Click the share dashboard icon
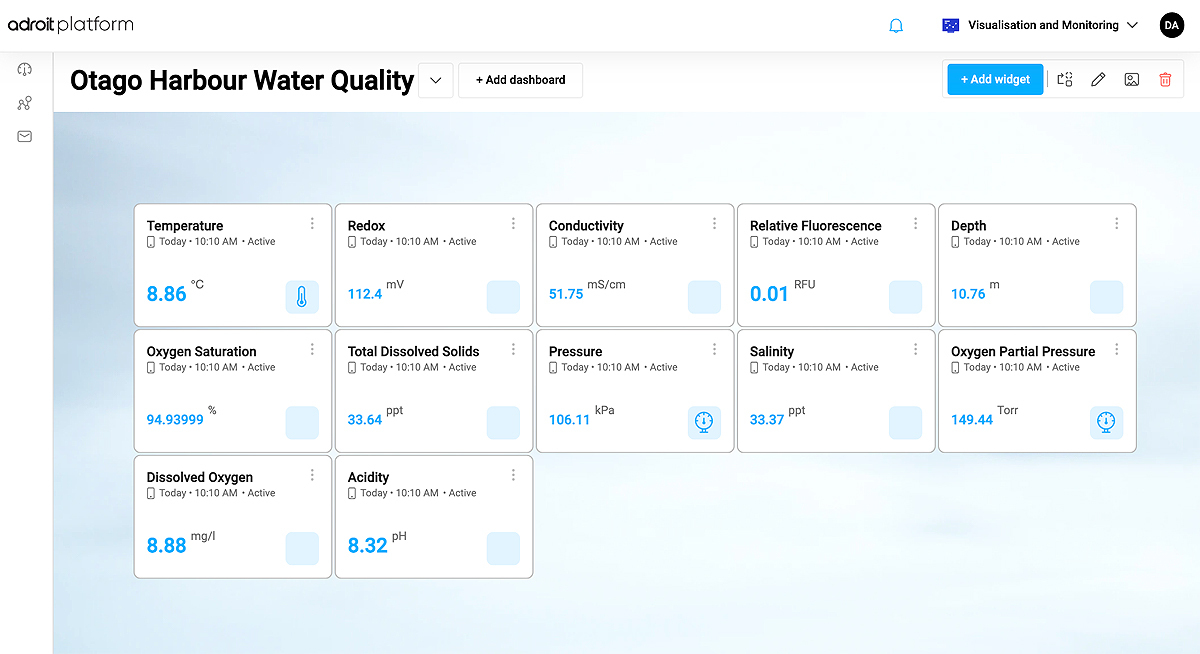The image size is (1200, 654). [1065, 80]
